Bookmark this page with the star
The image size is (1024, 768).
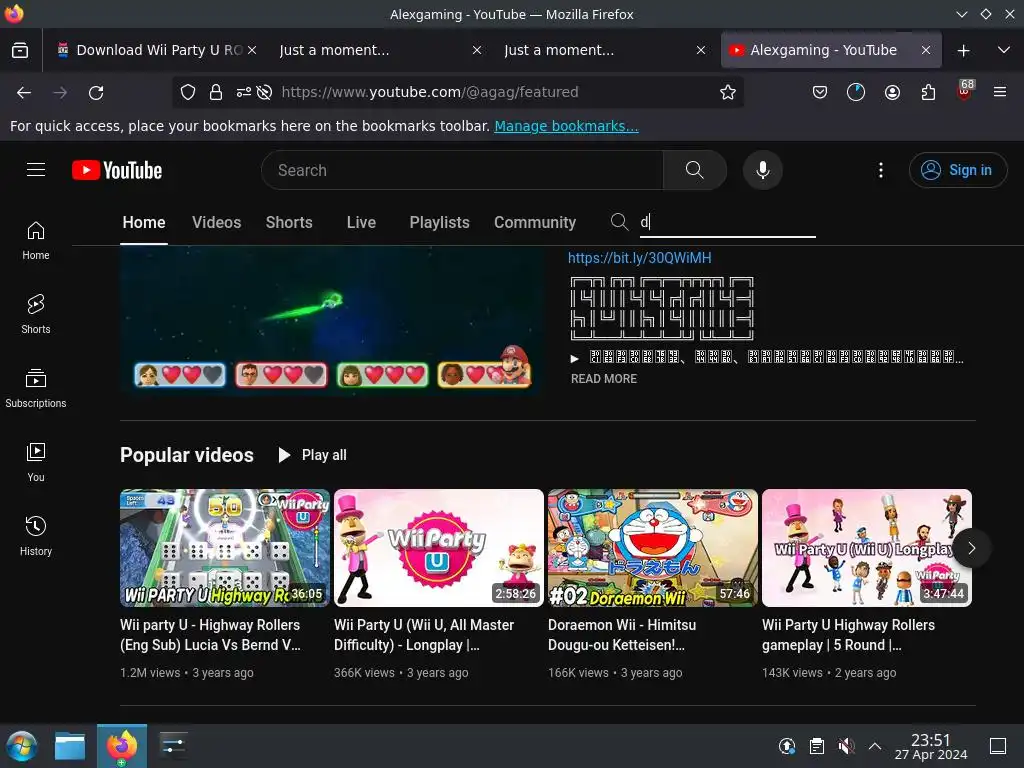click(x=728, y=93)
